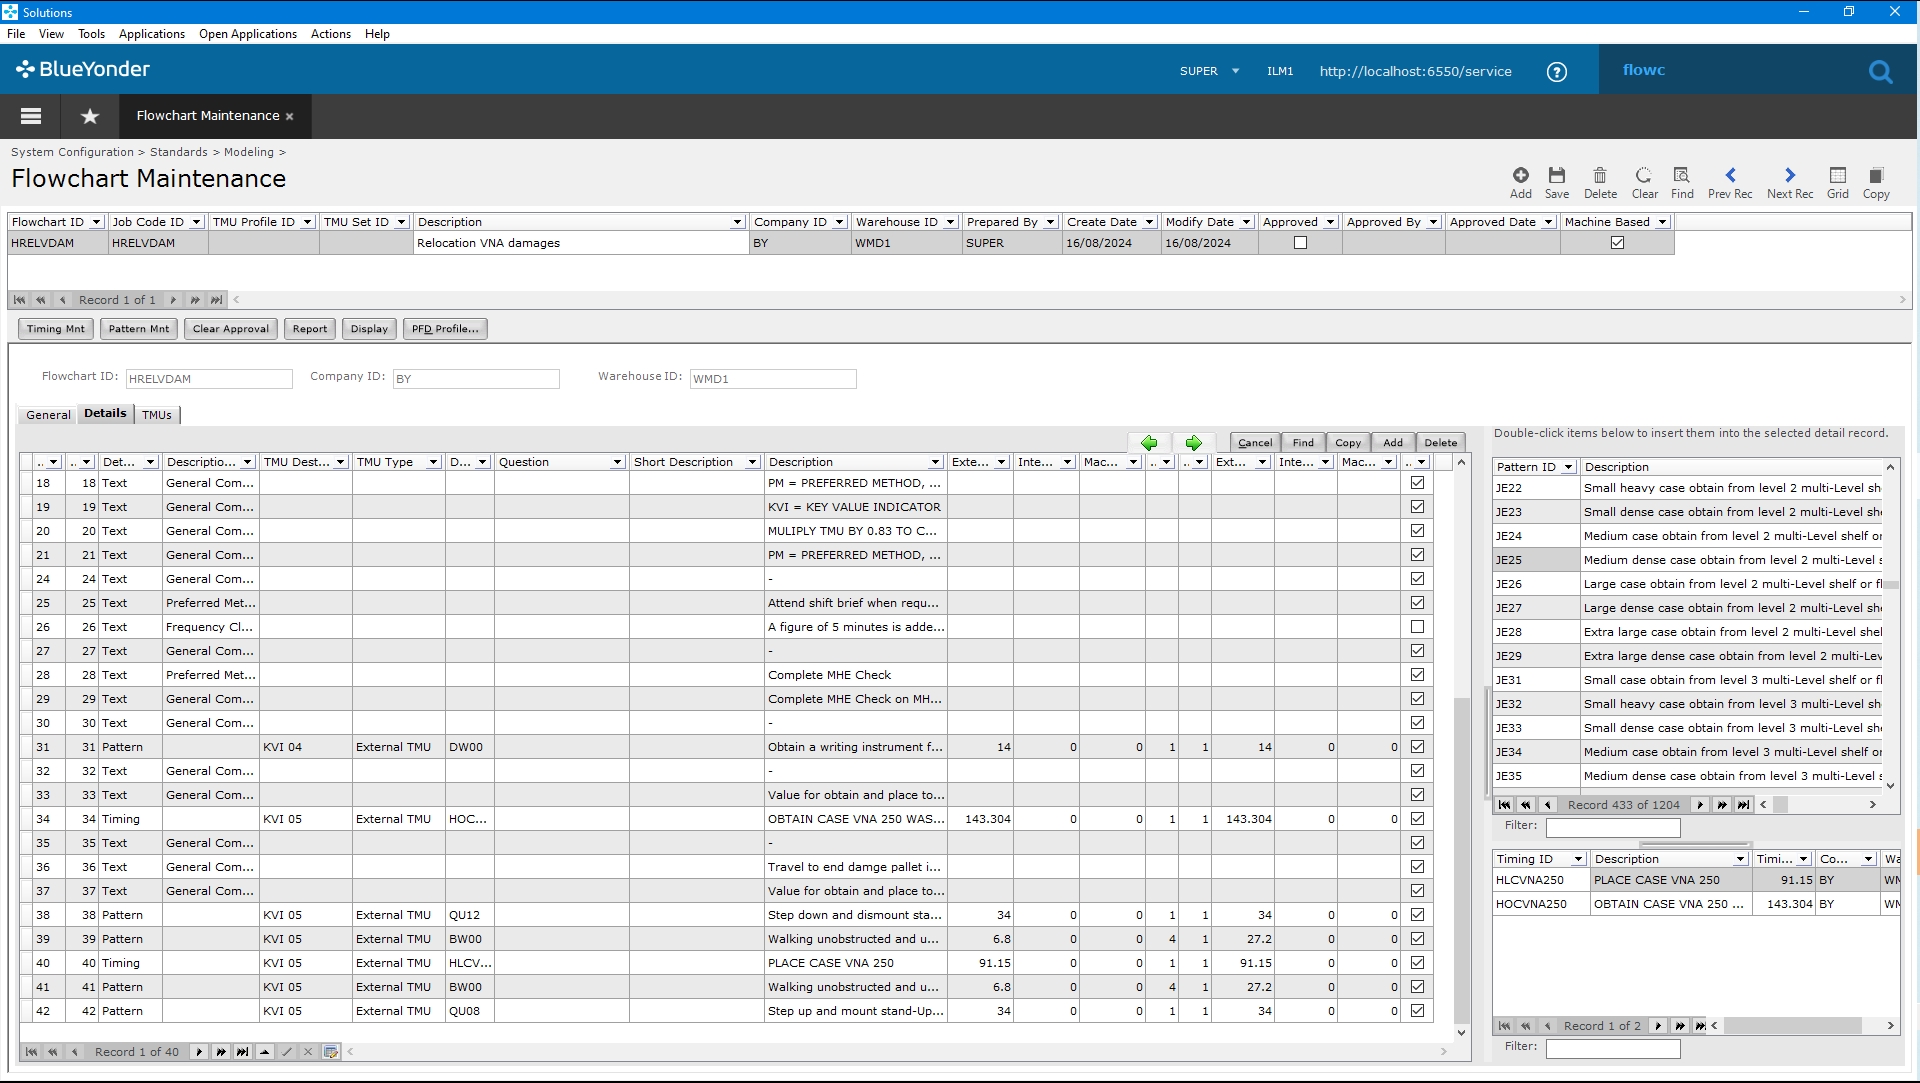Toggle the Approved checkbox for HRELVDAM

click(x=1300, y=243)
